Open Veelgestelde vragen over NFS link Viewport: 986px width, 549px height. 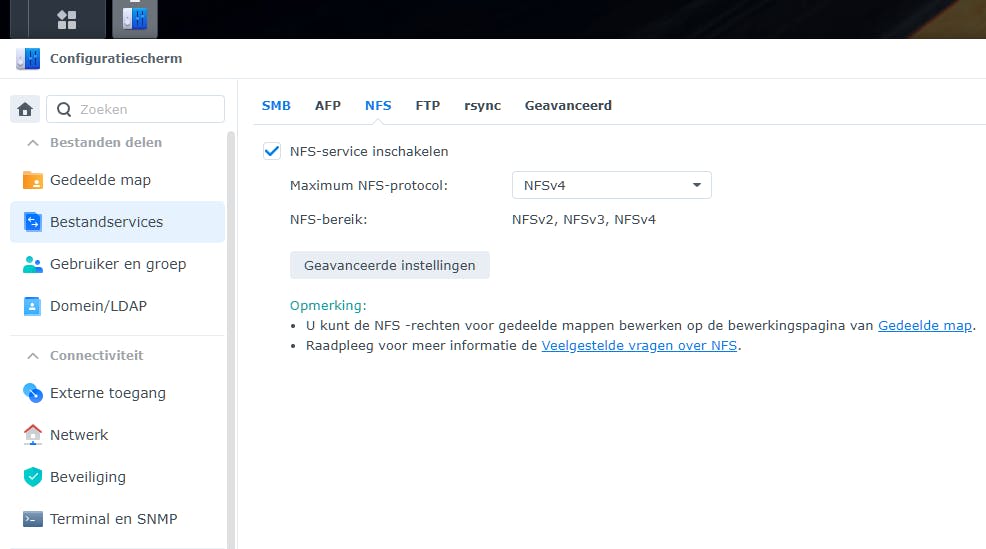click(639, 346)
